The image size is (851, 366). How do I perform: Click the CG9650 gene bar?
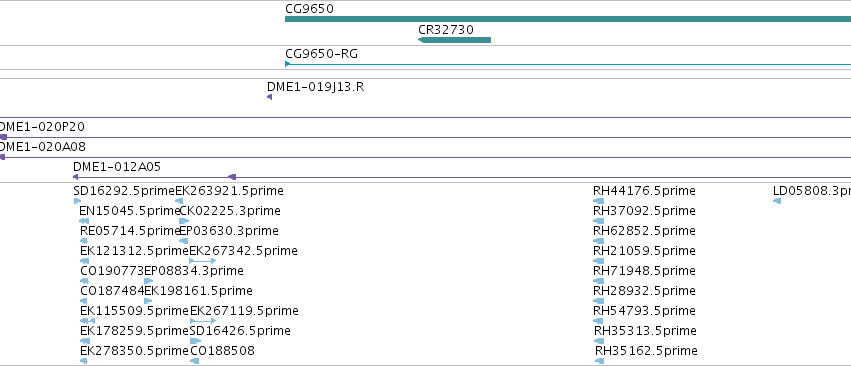pyautogui.click(x=568, y=19)
